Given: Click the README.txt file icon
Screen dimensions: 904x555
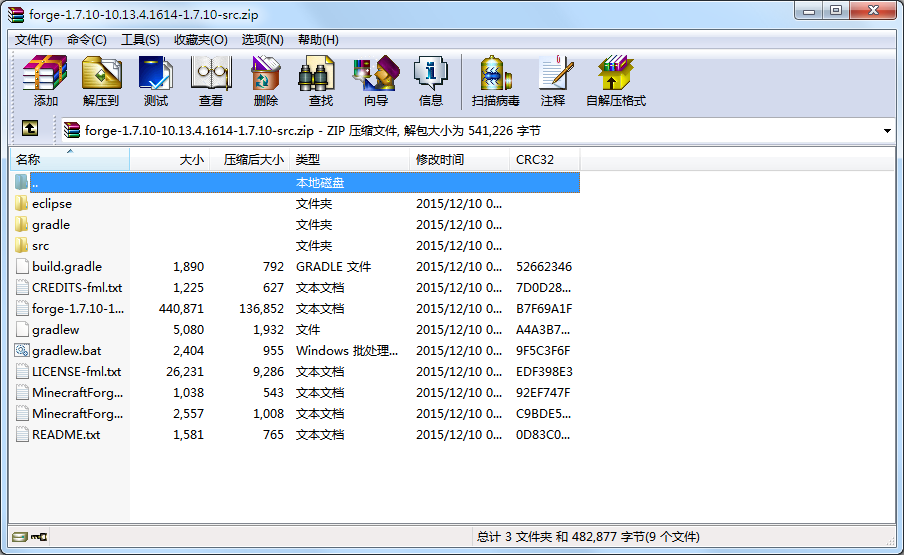Looking at the screenshot, I should (22, 434).
